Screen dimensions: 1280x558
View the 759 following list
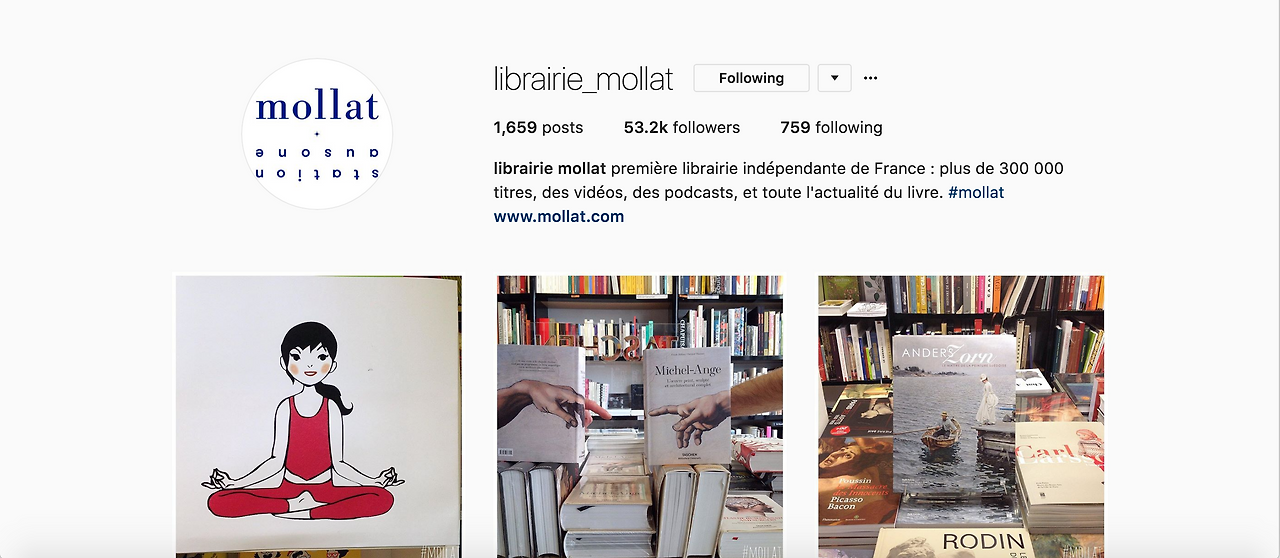coord(831,127)
